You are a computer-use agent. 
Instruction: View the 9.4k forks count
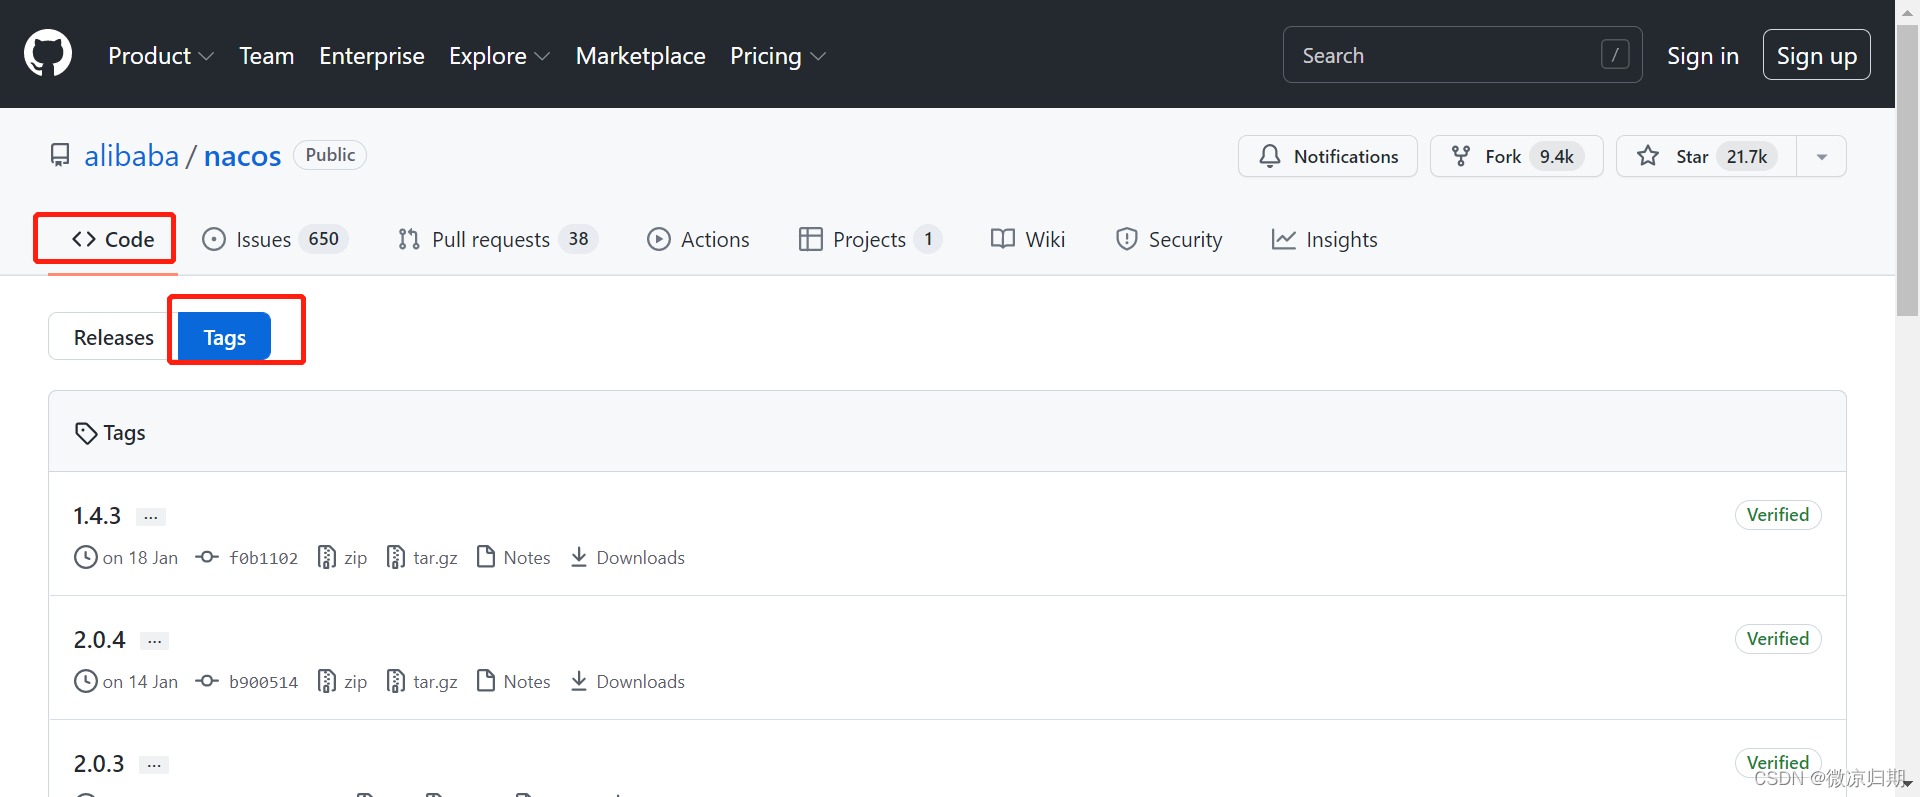1556,157
